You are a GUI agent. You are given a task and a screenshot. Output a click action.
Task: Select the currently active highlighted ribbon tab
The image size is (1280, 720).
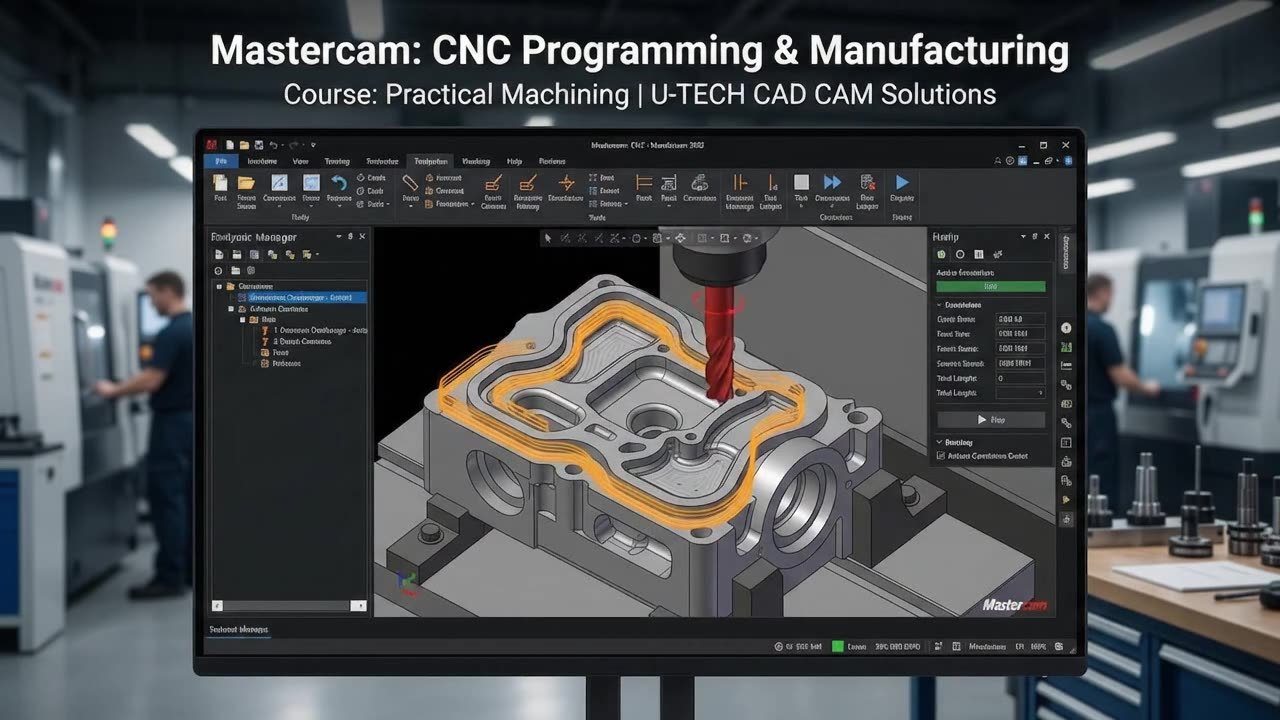pyautogui.click(x=431, y=161)
